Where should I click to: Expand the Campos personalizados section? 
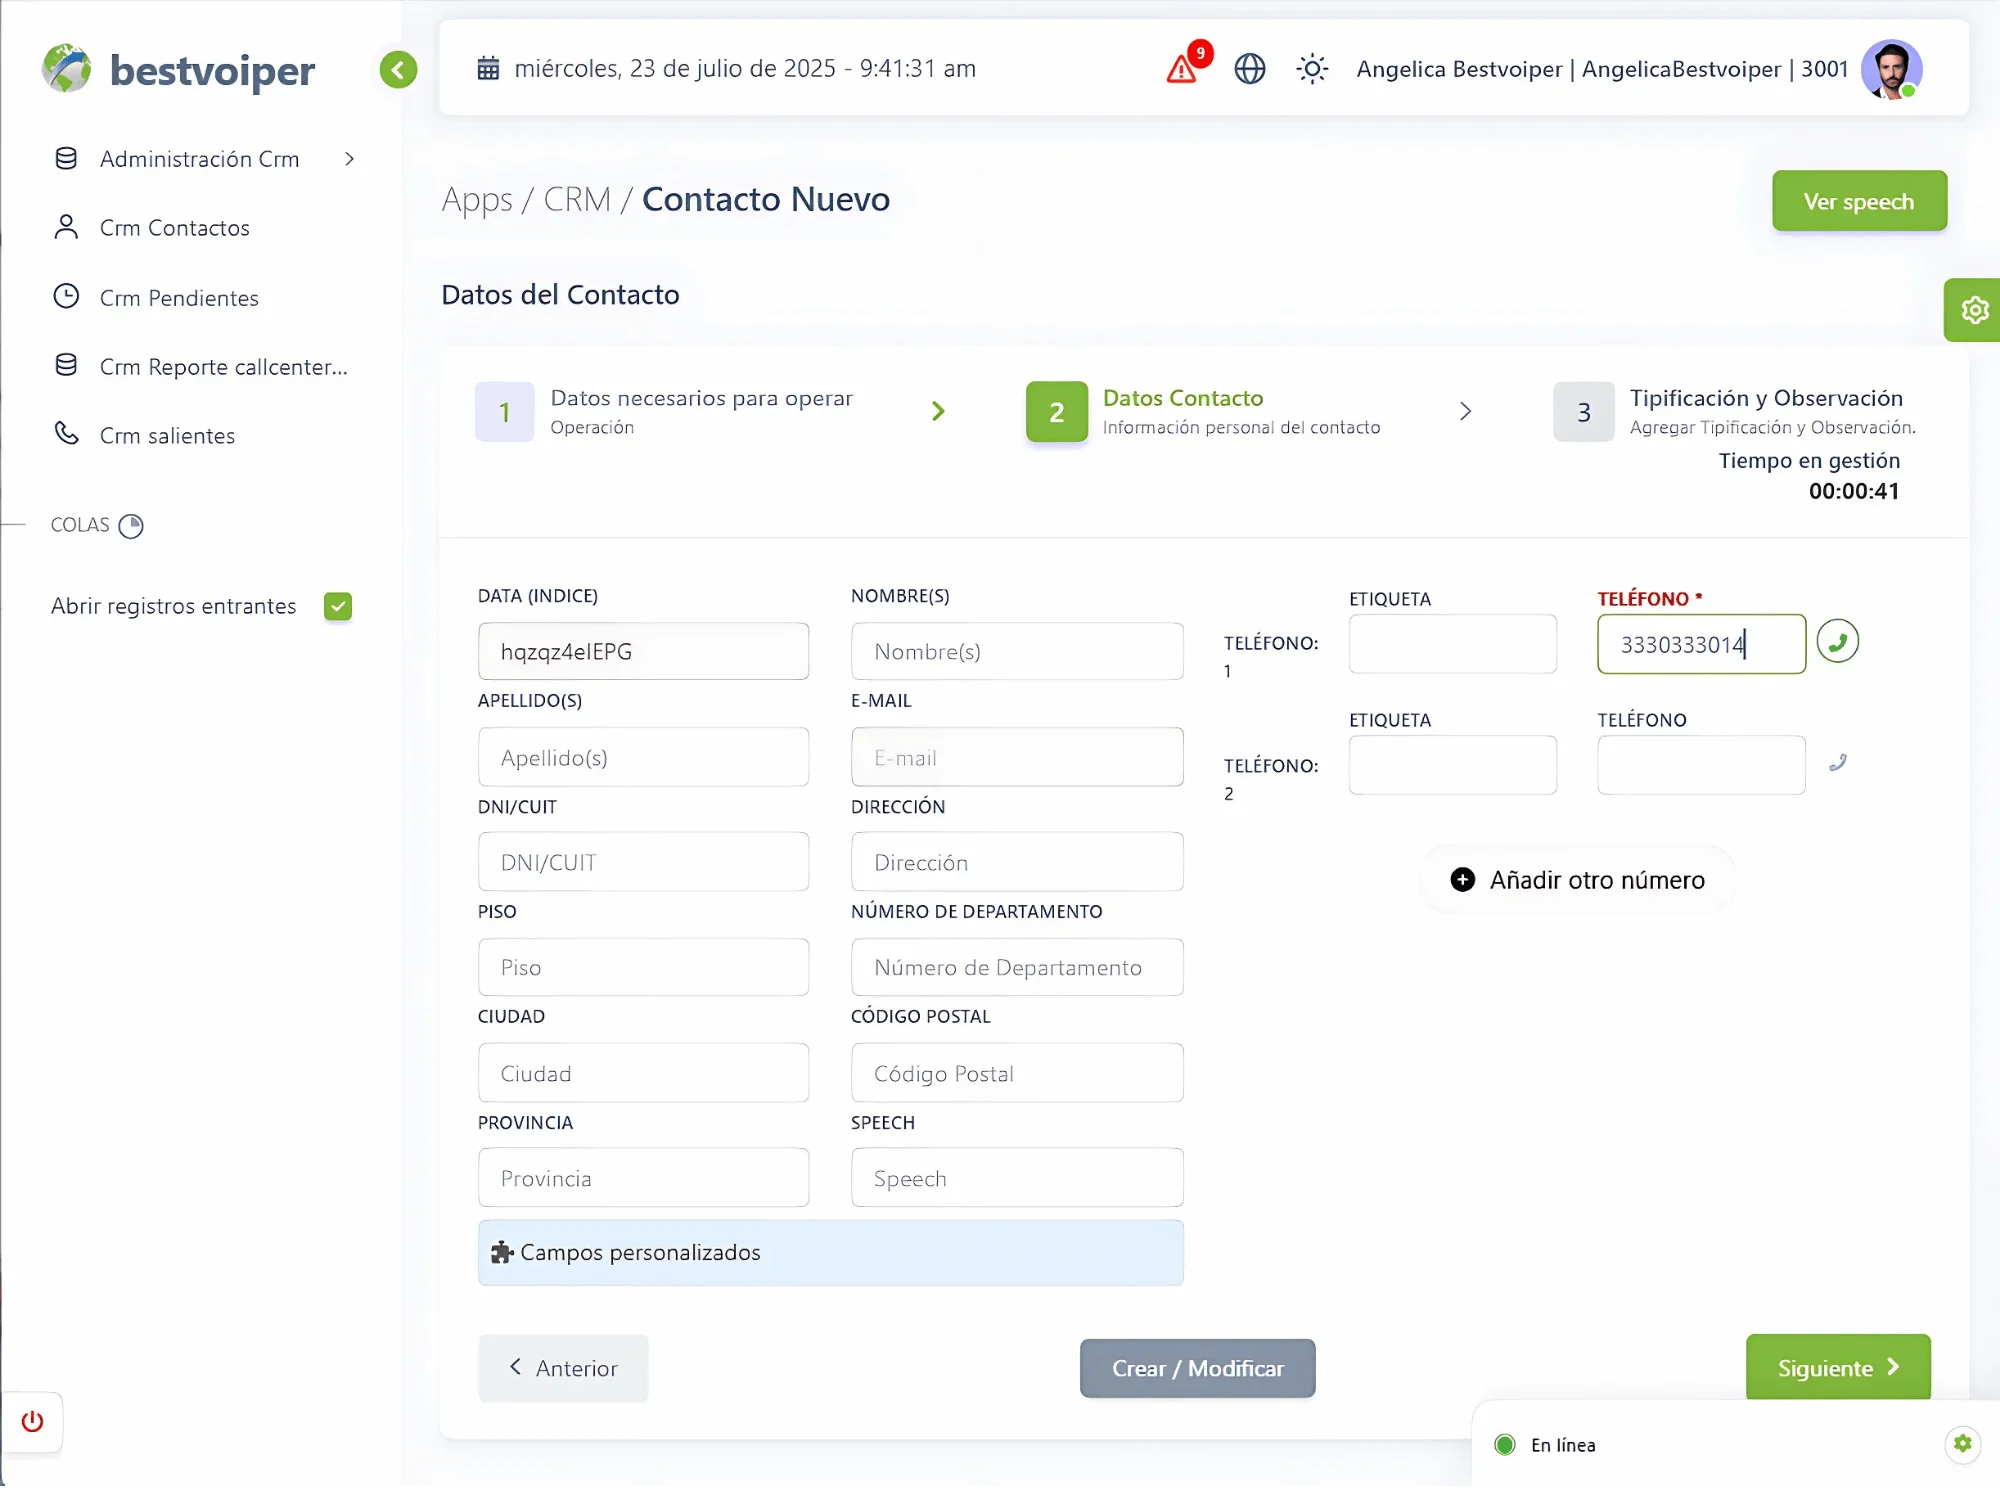pos(830,1252)
